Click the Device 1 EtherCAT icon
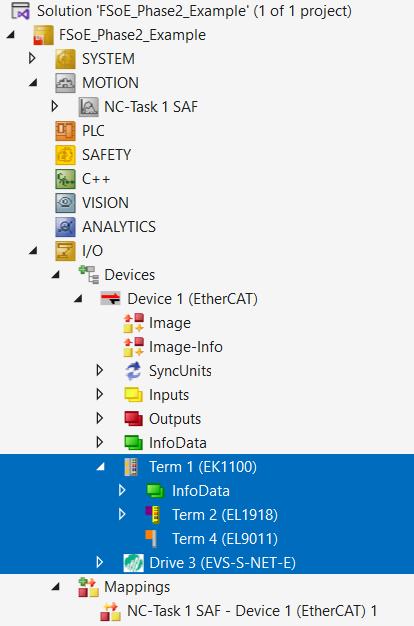Viewport: 414px width, 626px height. (x=111, y=299)
